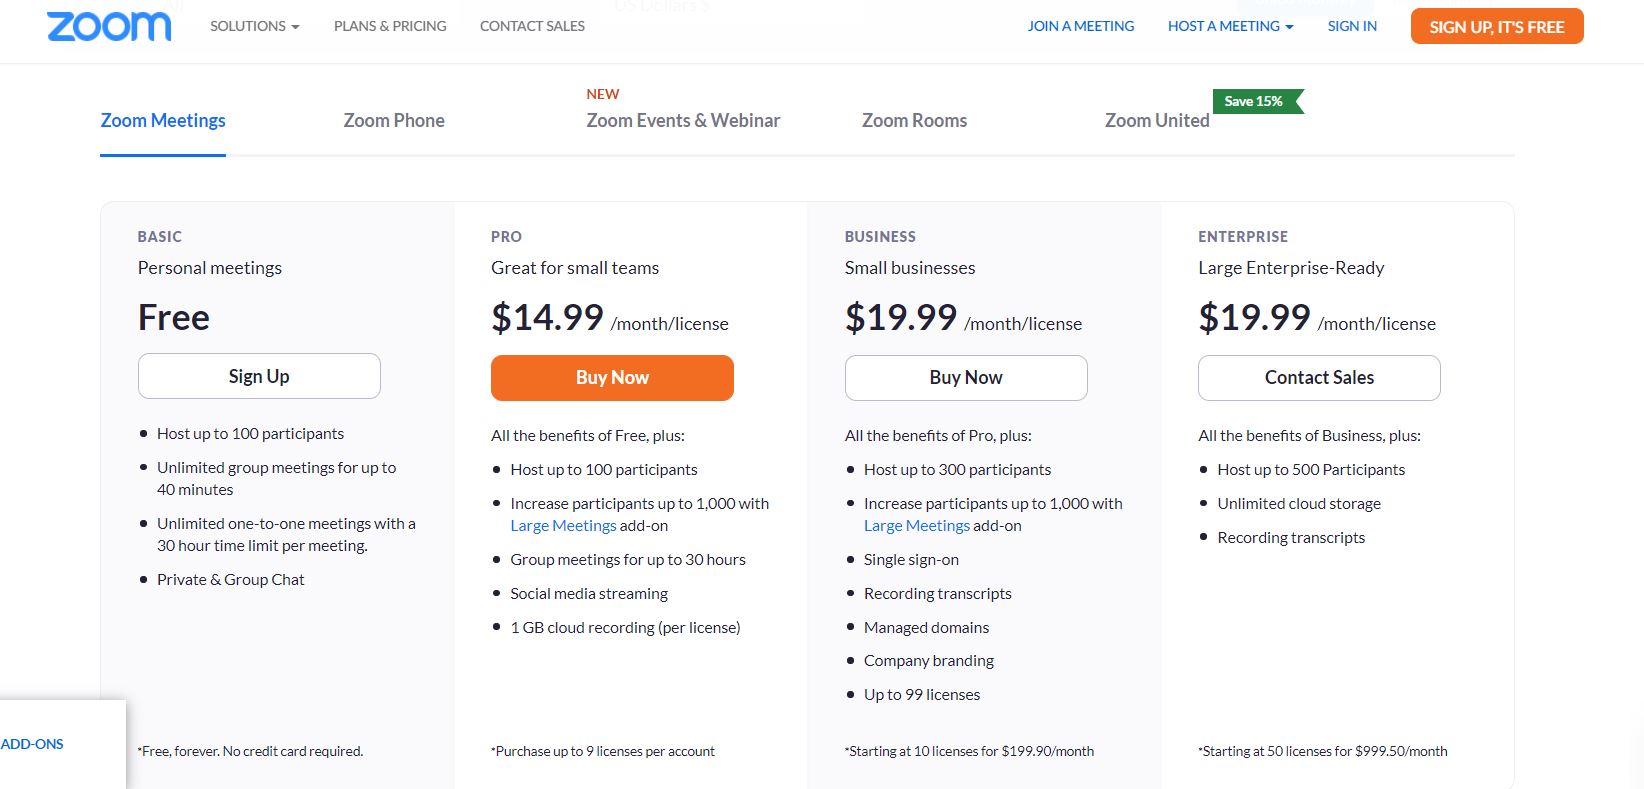The image size is (1644, 789).
Task: Click the Save 15% badge
Action: pyautogui.click(x=1257, y=101)
